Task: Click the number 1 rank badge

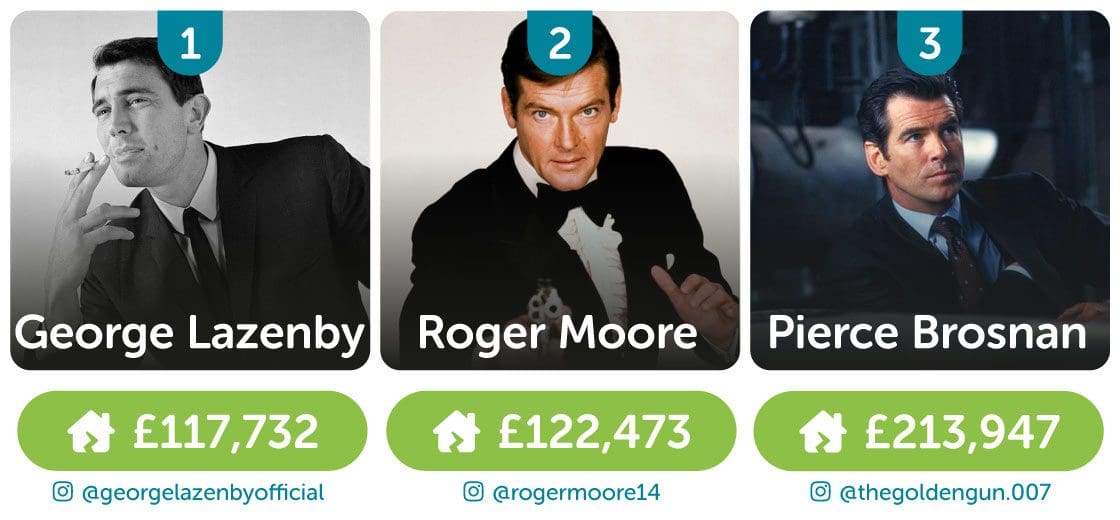Action: point(189,43)
